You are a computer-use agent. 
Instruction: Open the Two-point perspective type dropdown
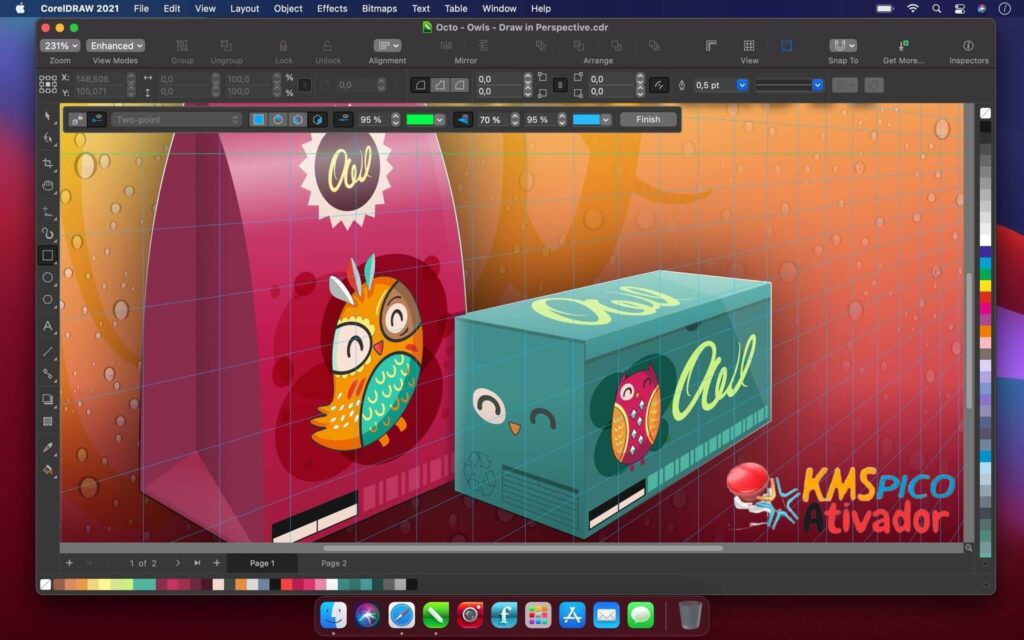(176, 120)
